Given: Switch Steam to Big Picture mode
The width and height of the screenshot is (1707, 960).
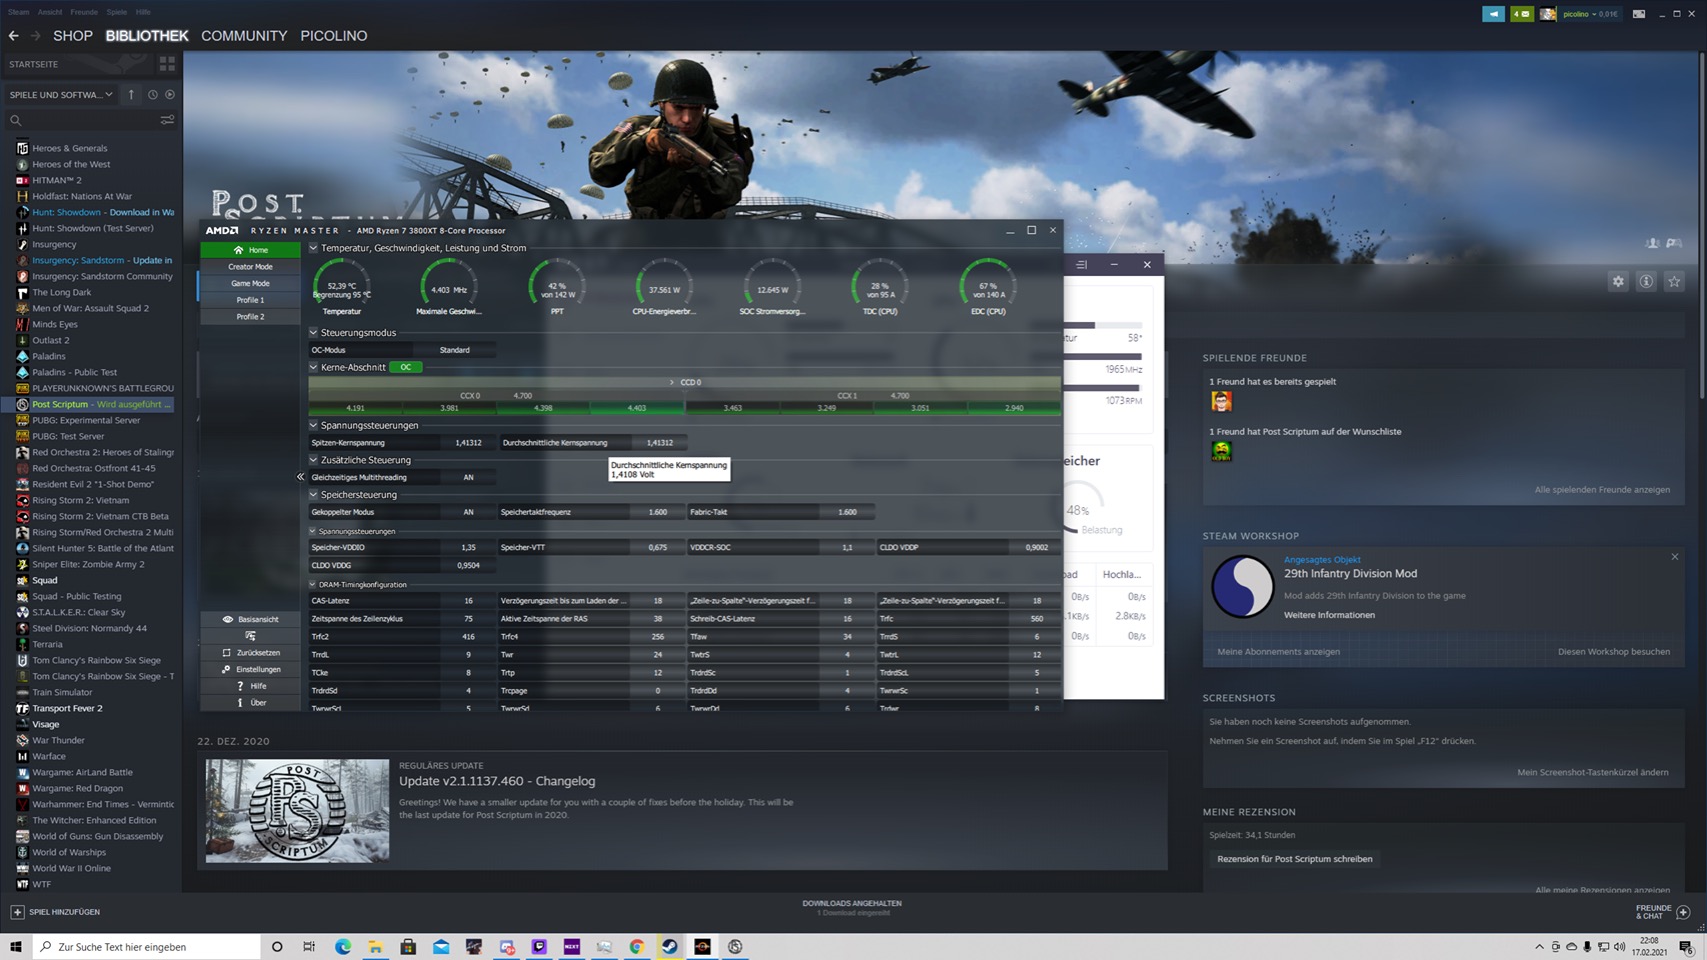Looking at the screenshot, I should pyautogui.click(x=1639, y=14).
